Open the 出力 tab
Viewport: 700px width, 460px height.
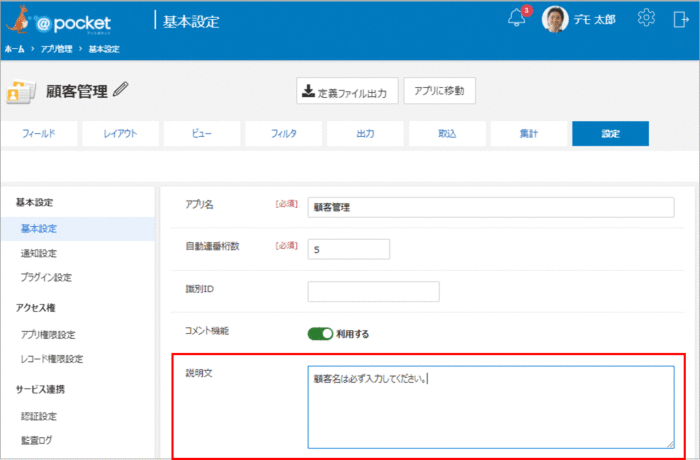pyautogui.click(x=365, y=134)
